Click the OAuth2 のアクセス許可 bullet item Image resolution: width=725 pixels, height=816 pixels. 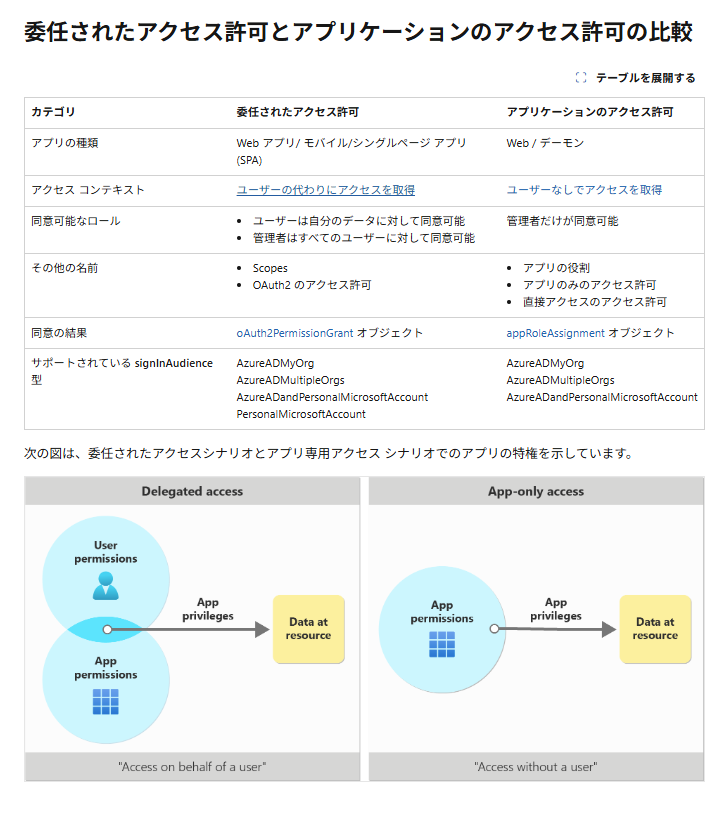(x=312, y=285)
